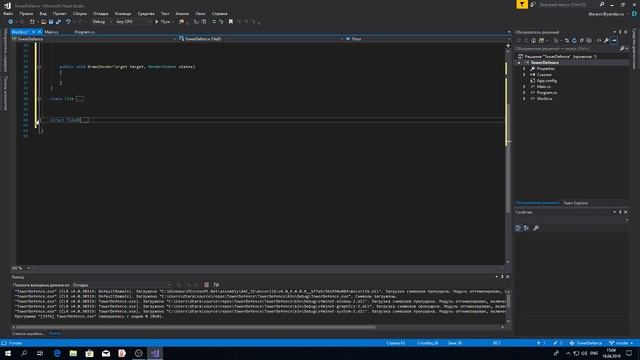
Task: Open the Список ошибок tab
Action: coord(27,333)
